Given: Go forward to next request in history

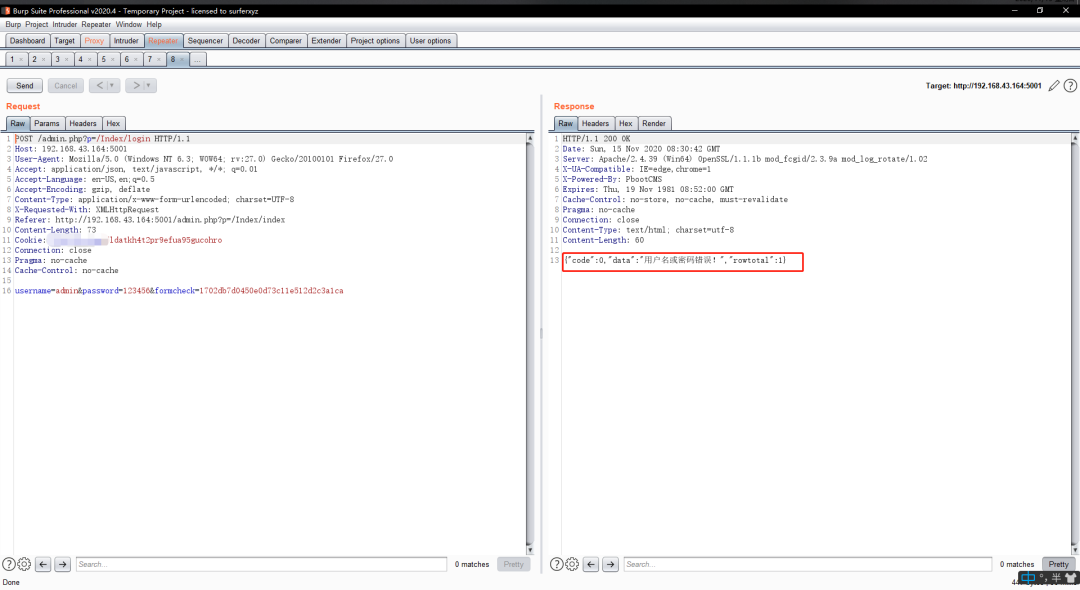Looking at the screenshot, I should pos(136,85).
